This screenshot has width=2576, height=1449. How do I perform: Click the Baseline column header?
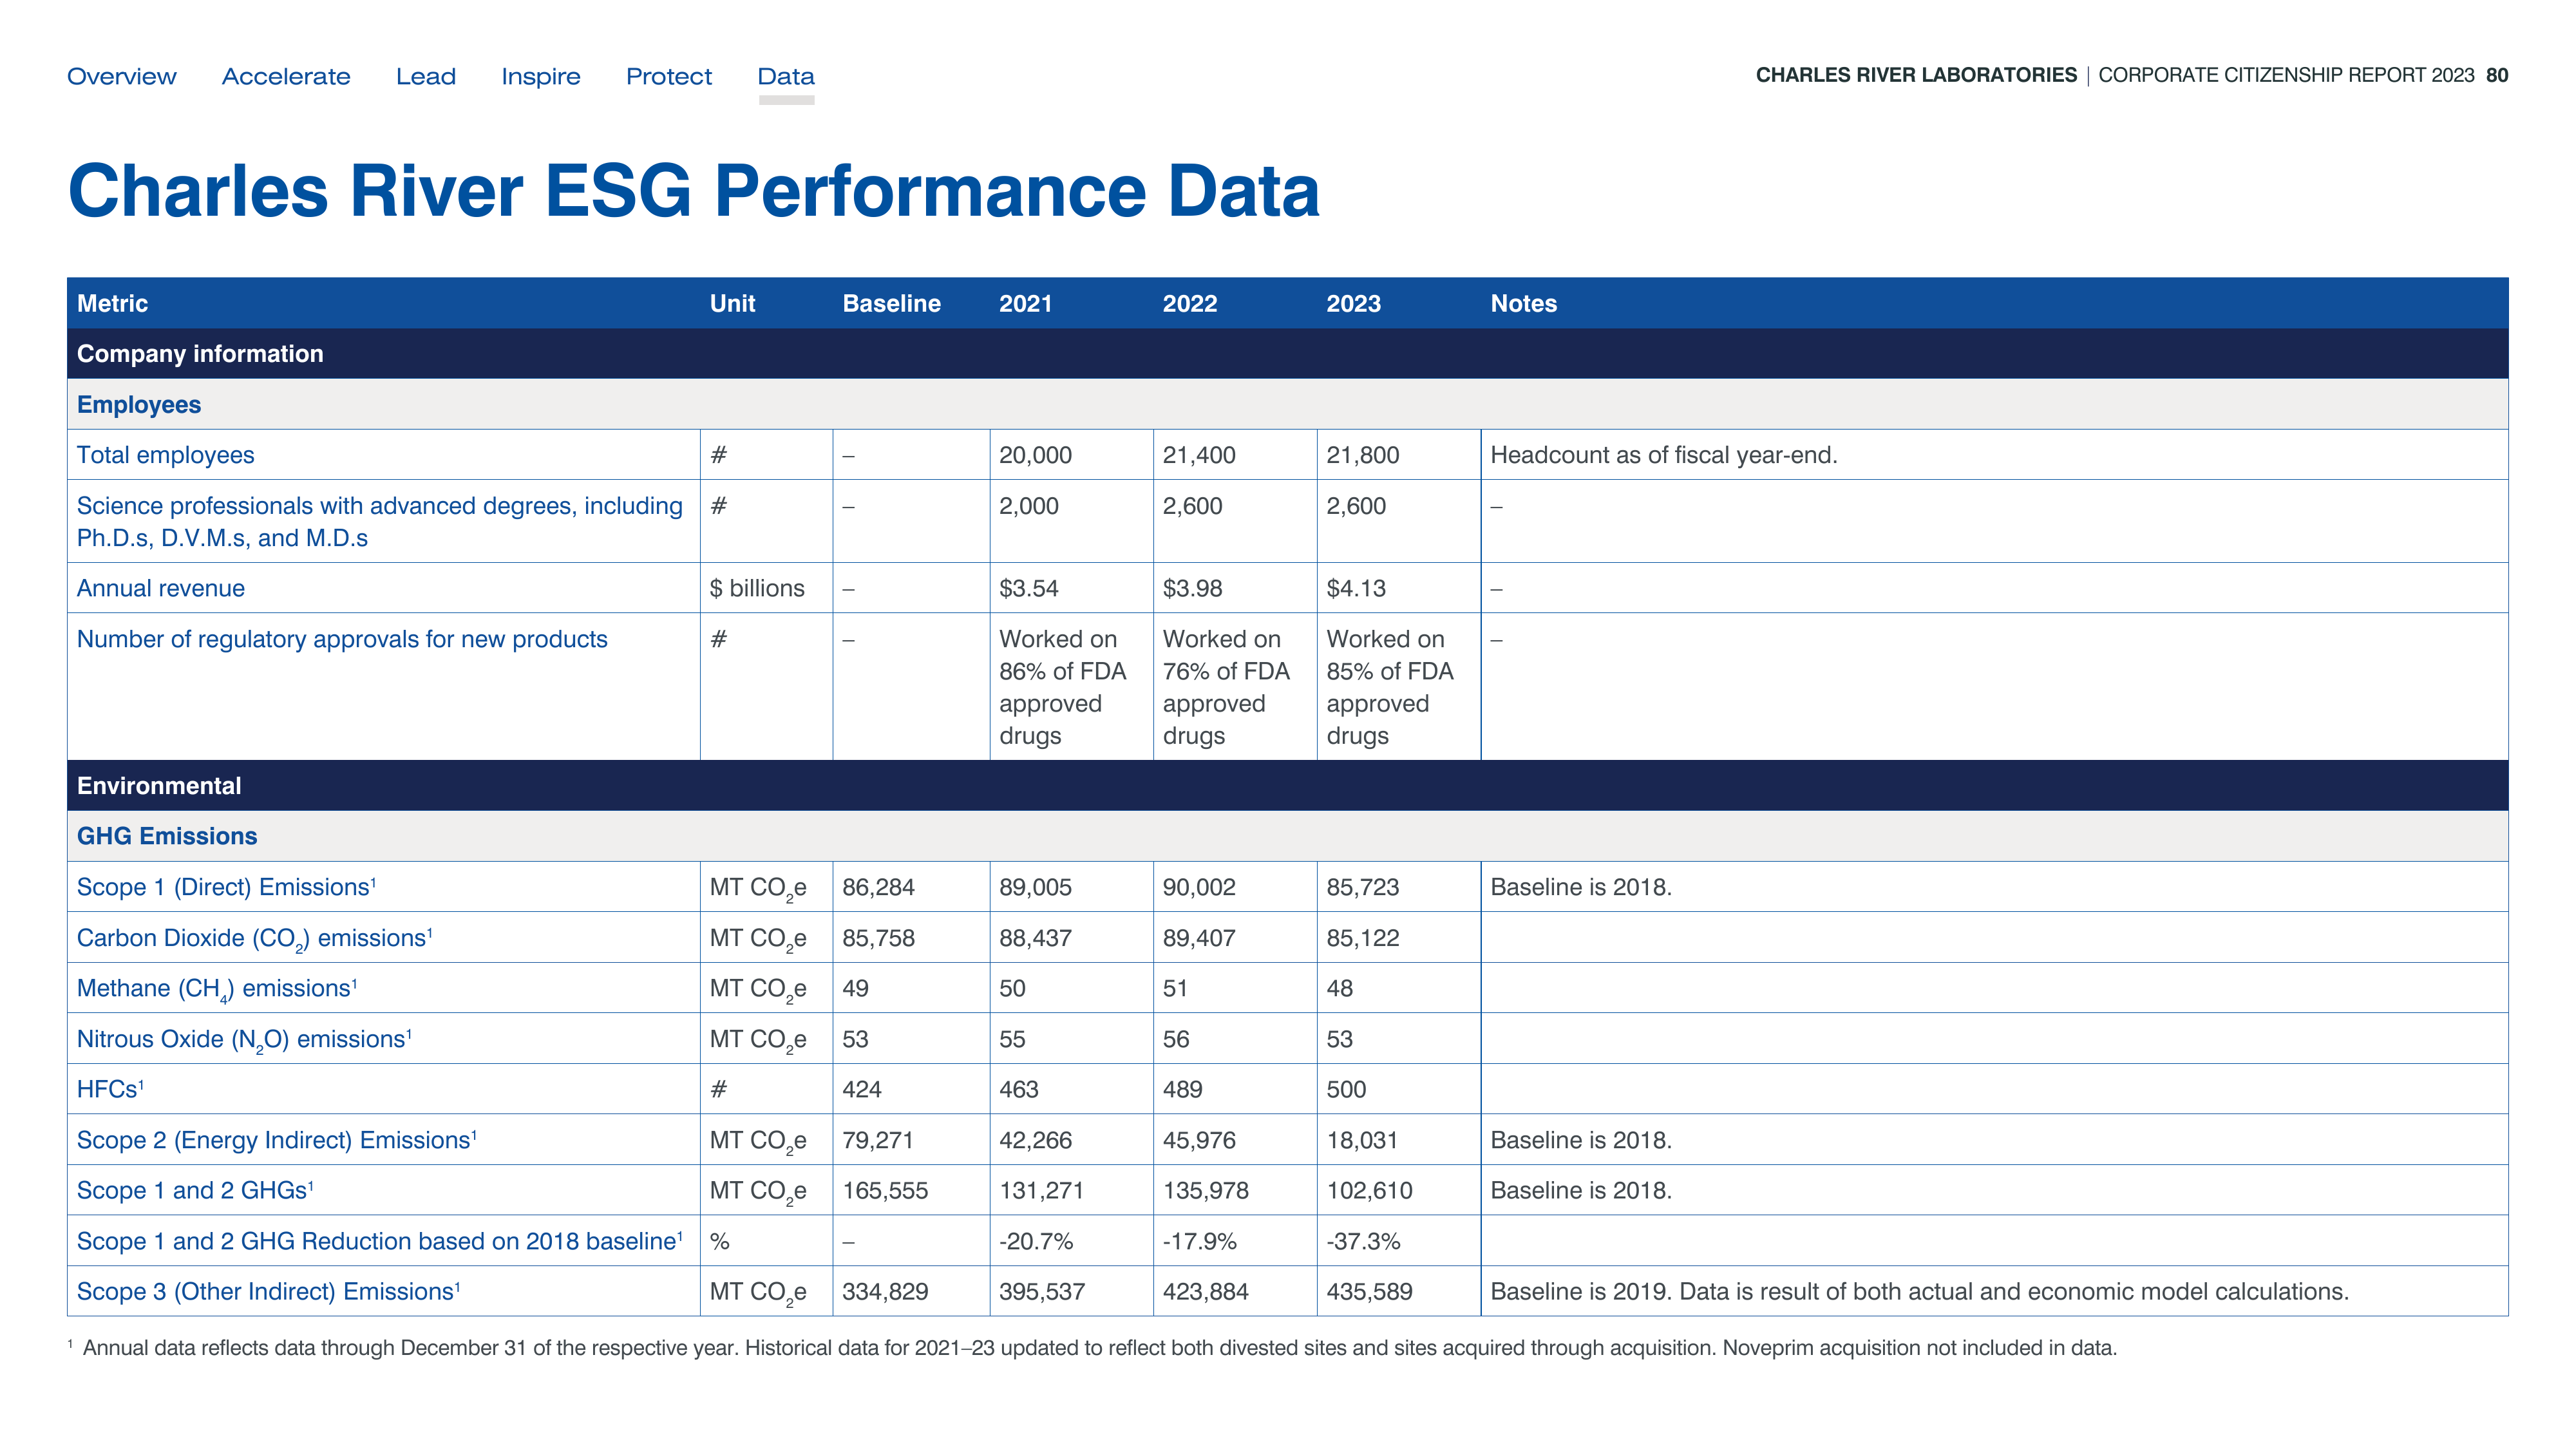891,303
